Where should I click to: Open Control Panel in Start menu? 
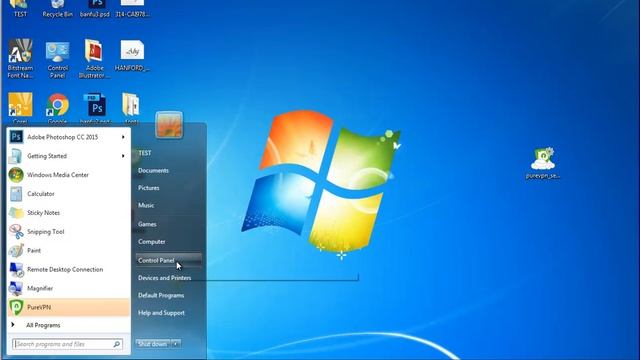[x=169, y=260]
